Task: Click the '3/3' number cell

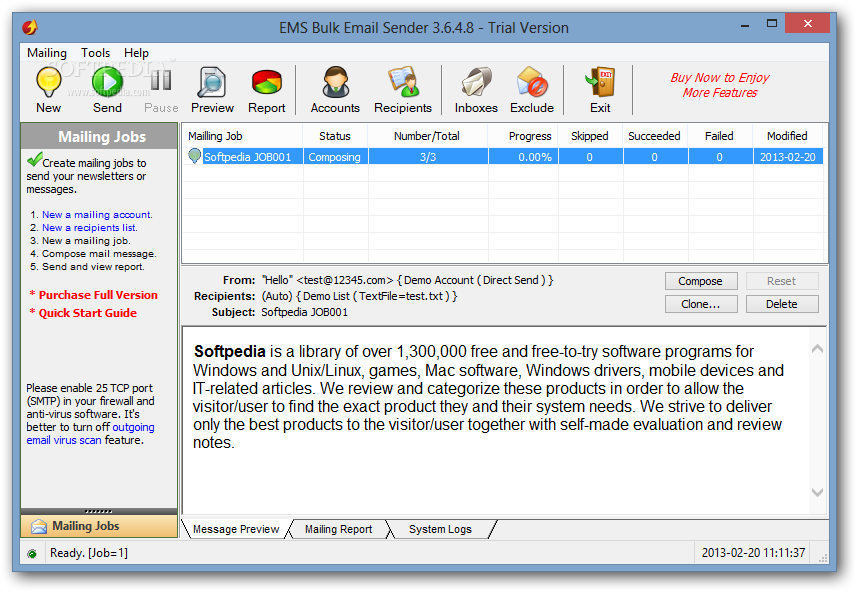Action: pyautogui.click(x=428, y=157)
